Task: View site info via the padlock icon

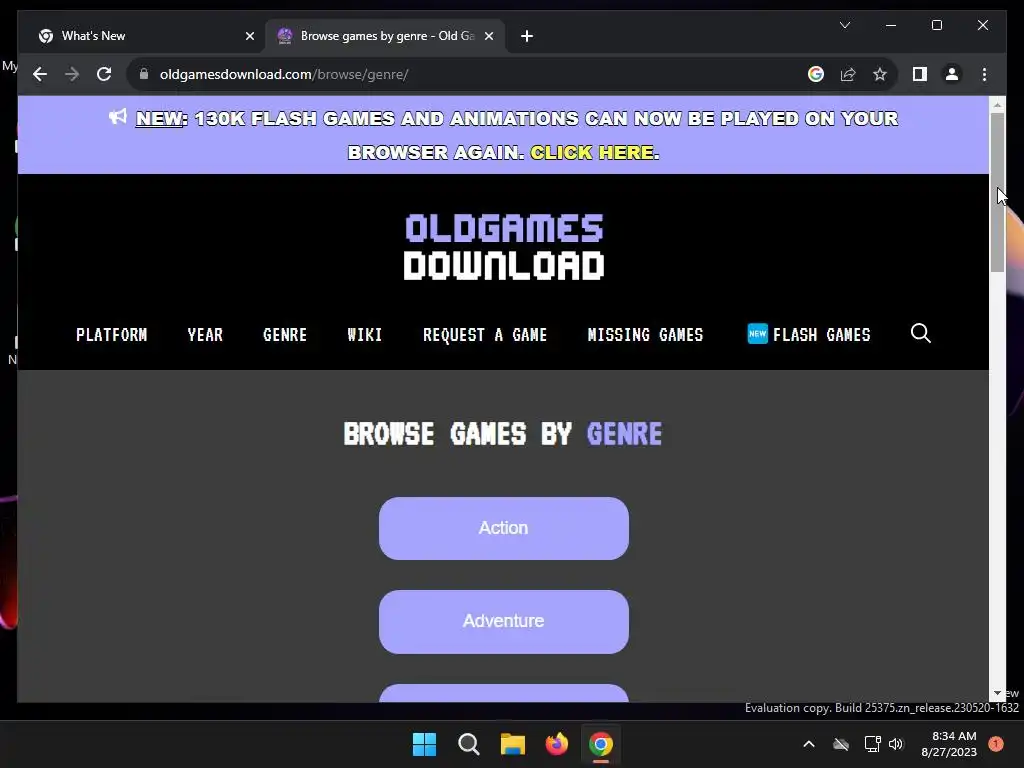Action: (144, 74)
